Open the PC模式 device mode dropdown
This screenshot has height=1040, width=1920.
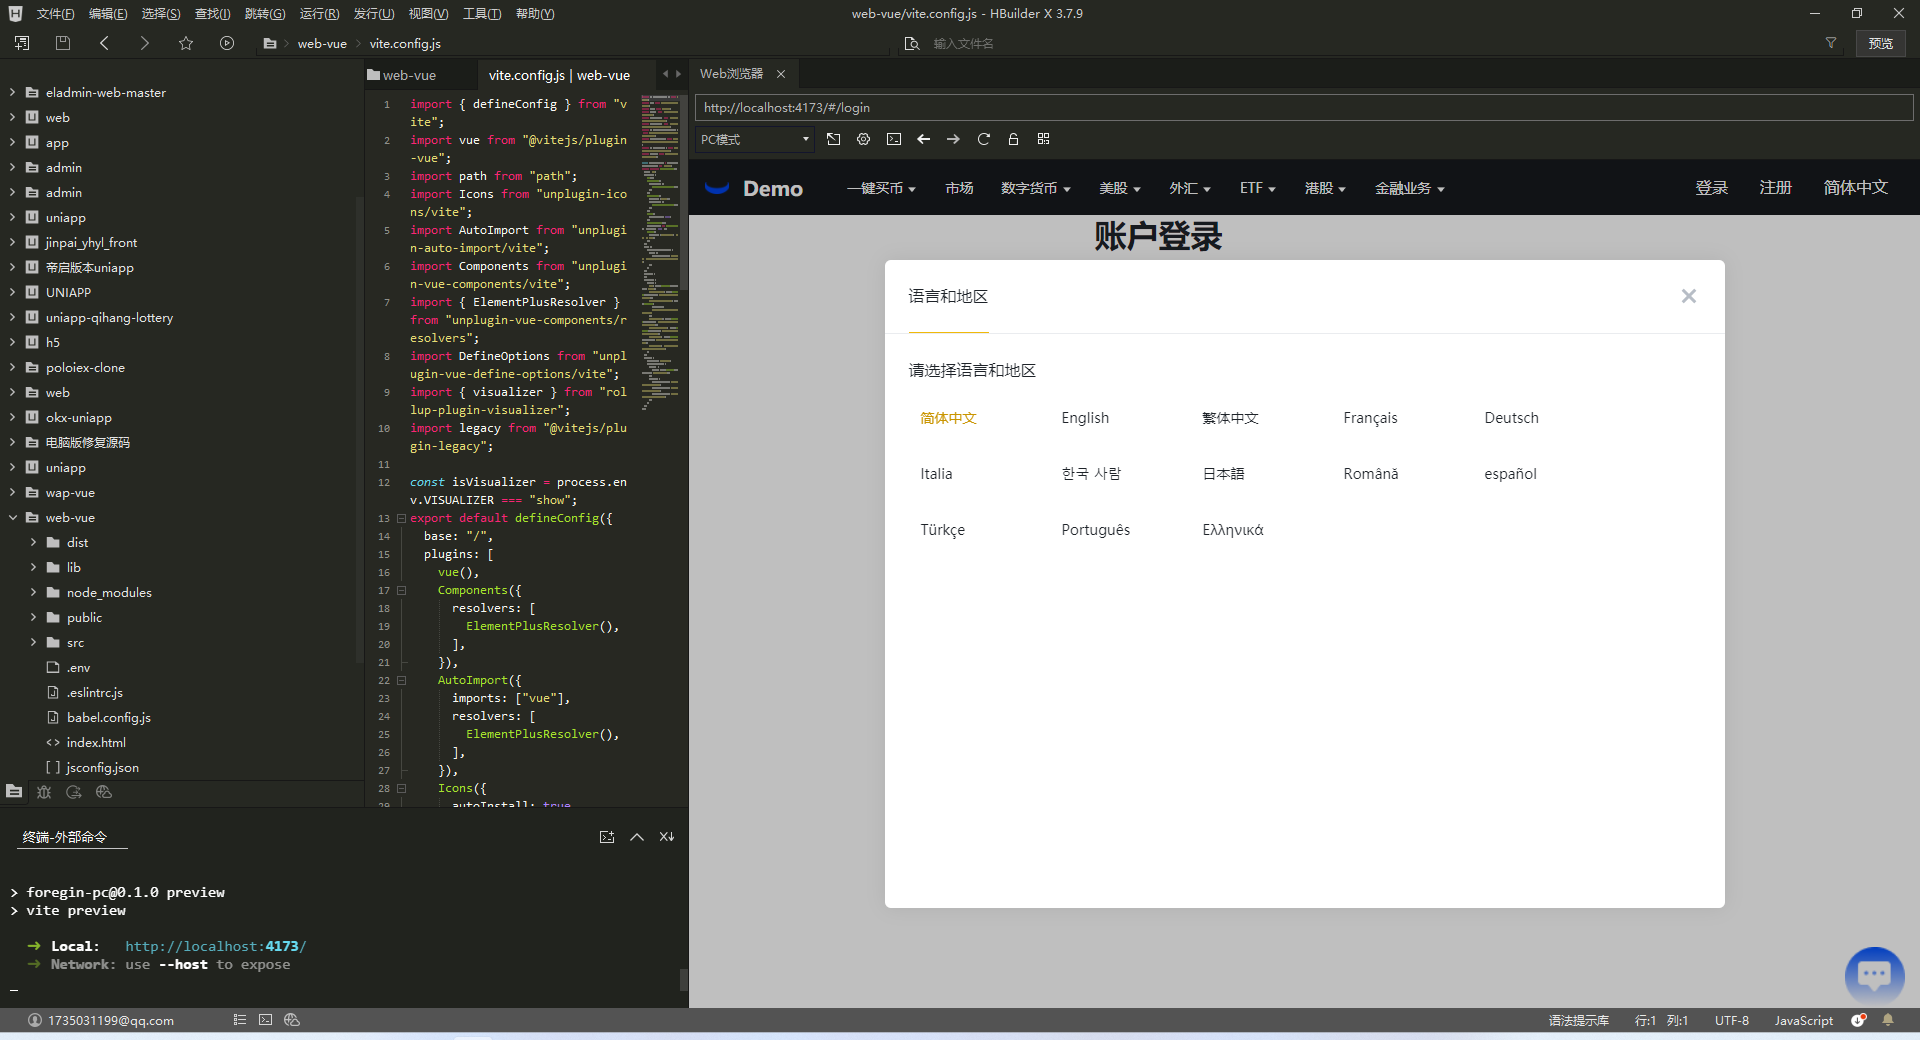coord(755,139)
